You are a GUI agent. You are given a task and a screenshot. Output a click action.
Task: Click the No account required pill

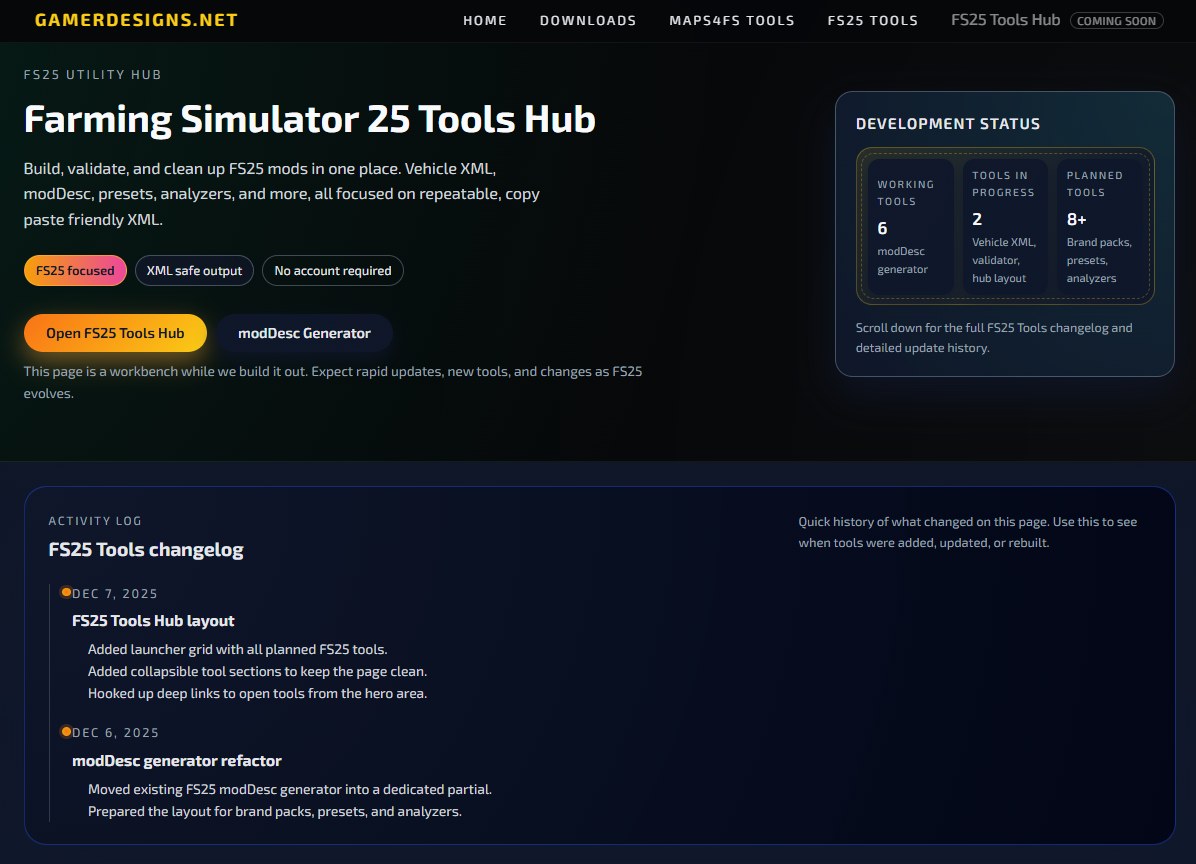pyautogui.click(x=333, y=271)
